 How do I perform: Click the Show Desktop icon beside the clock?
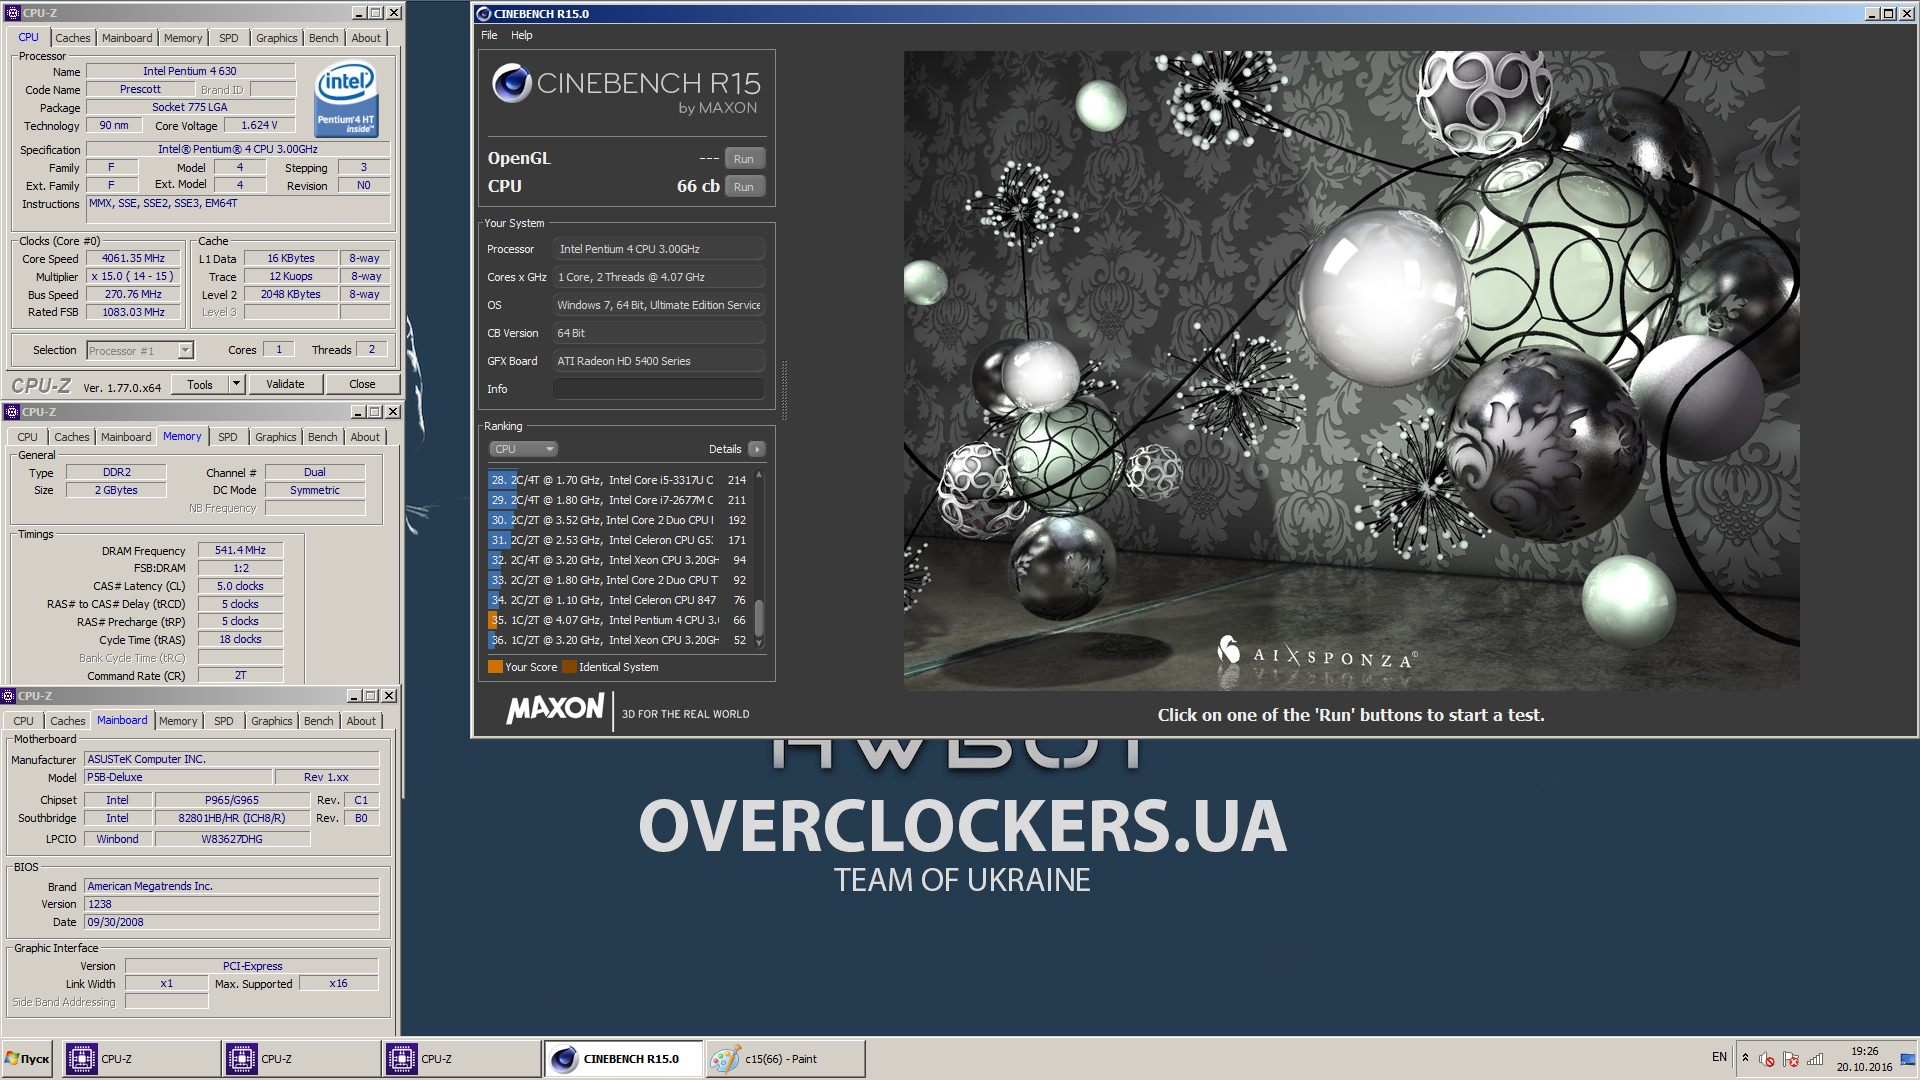[x=1908, y=1059]
